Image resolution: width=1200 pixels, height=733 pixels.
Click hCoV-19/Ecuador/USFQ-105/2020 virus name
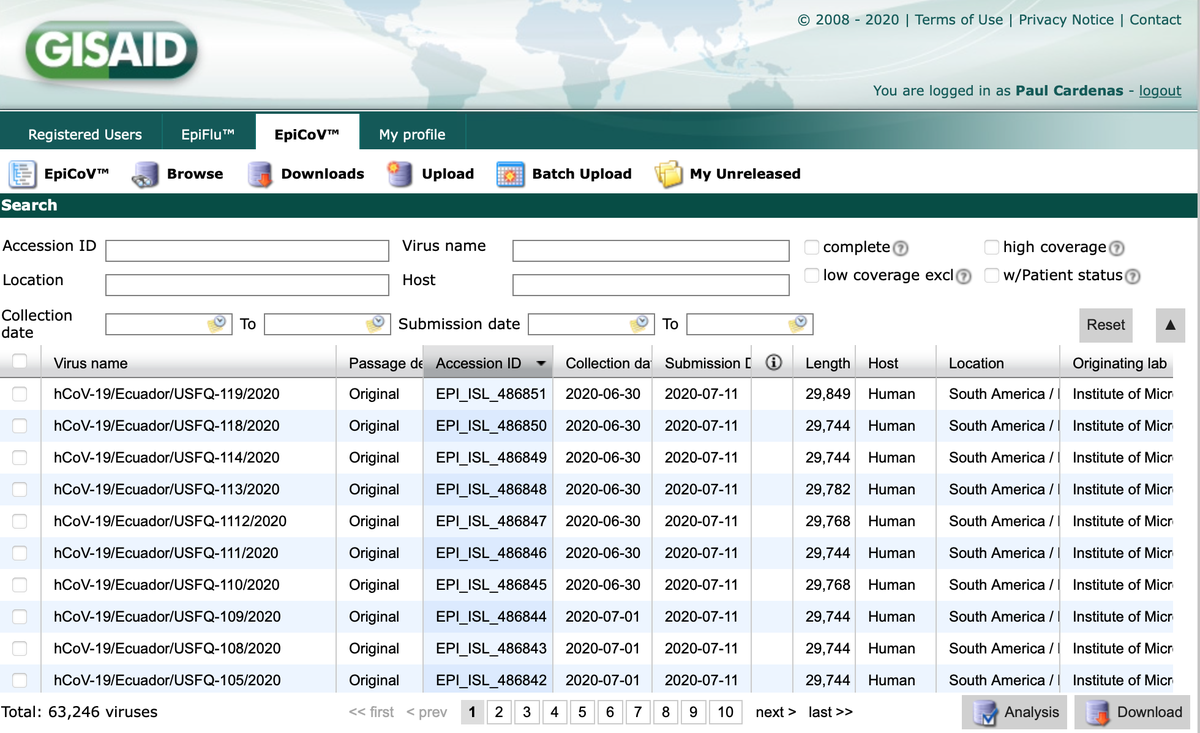(167, 680)
